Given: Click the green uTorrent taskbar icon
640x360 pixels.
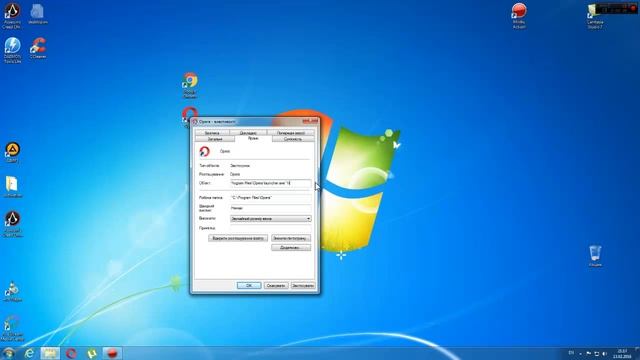Looking at the screenshot, I should point(92,353).
